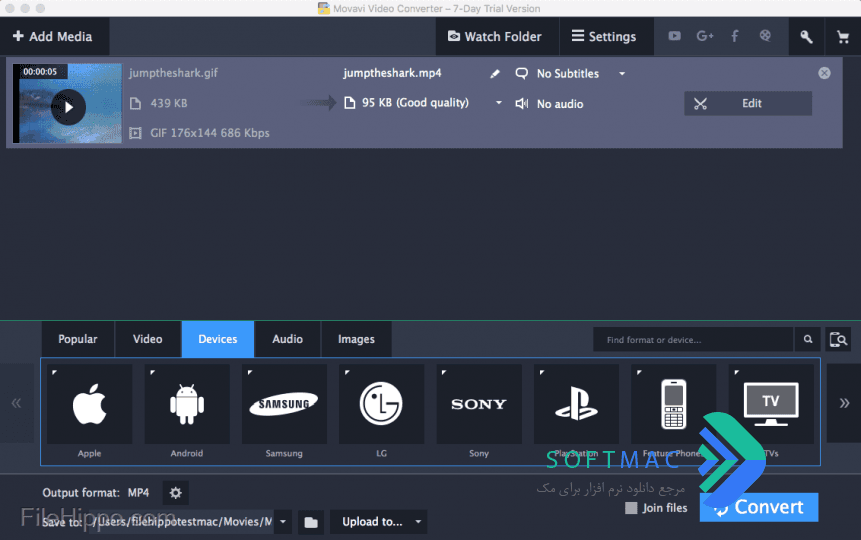Click the Add Media button

pos(53,36)
